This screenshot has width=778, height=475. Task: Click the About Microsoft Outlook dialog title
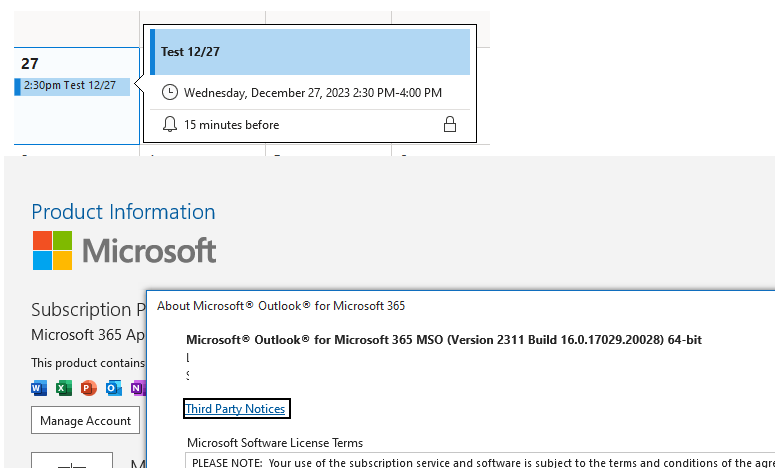pos(281,306)
